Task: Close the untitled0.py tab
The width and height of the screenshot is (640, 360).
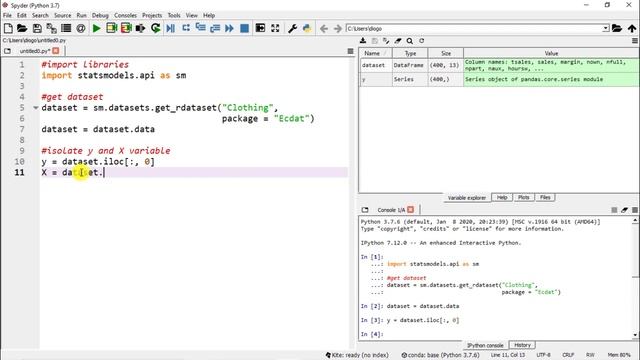Action: pos(56,51)
